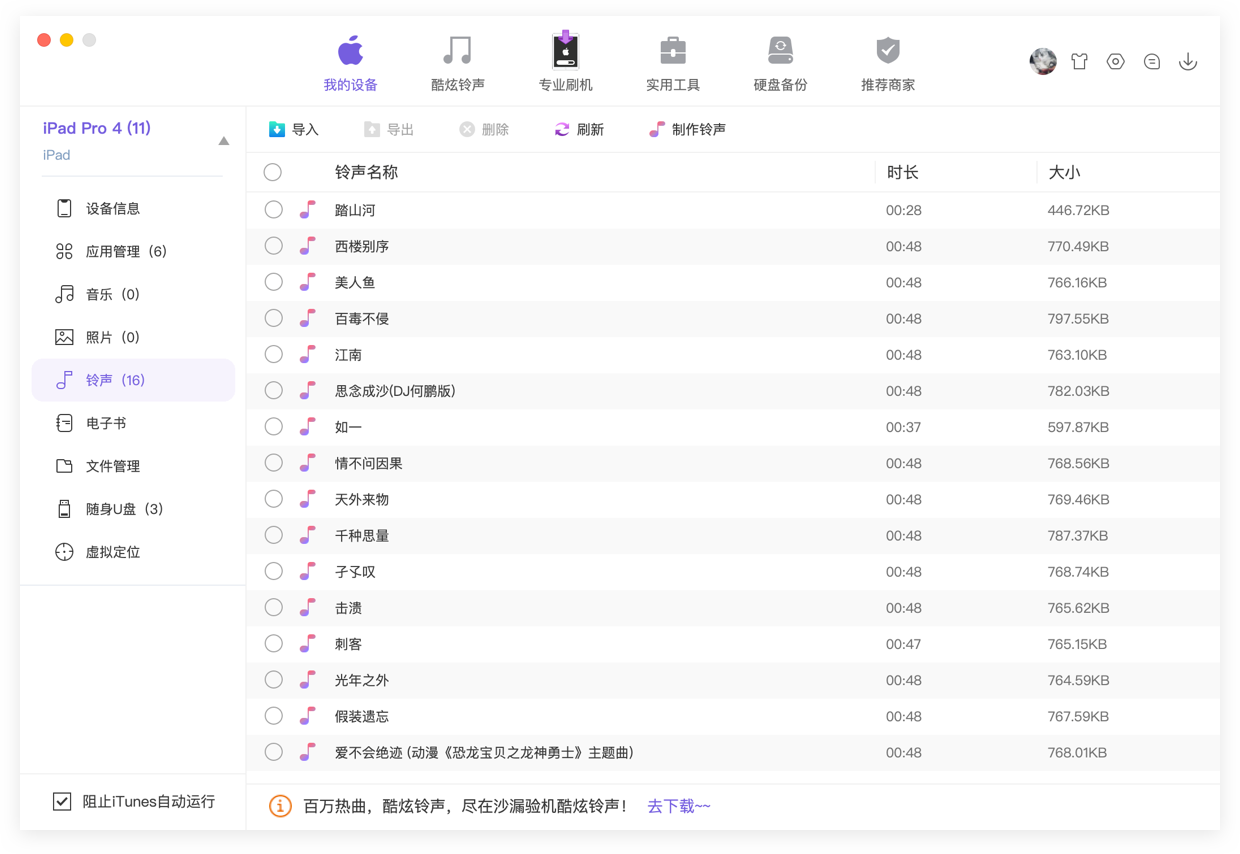The height and width of the screenshot is (854, 1240).
Task: Toggle the select-all circle in header
Action: [x=273, y=172]
